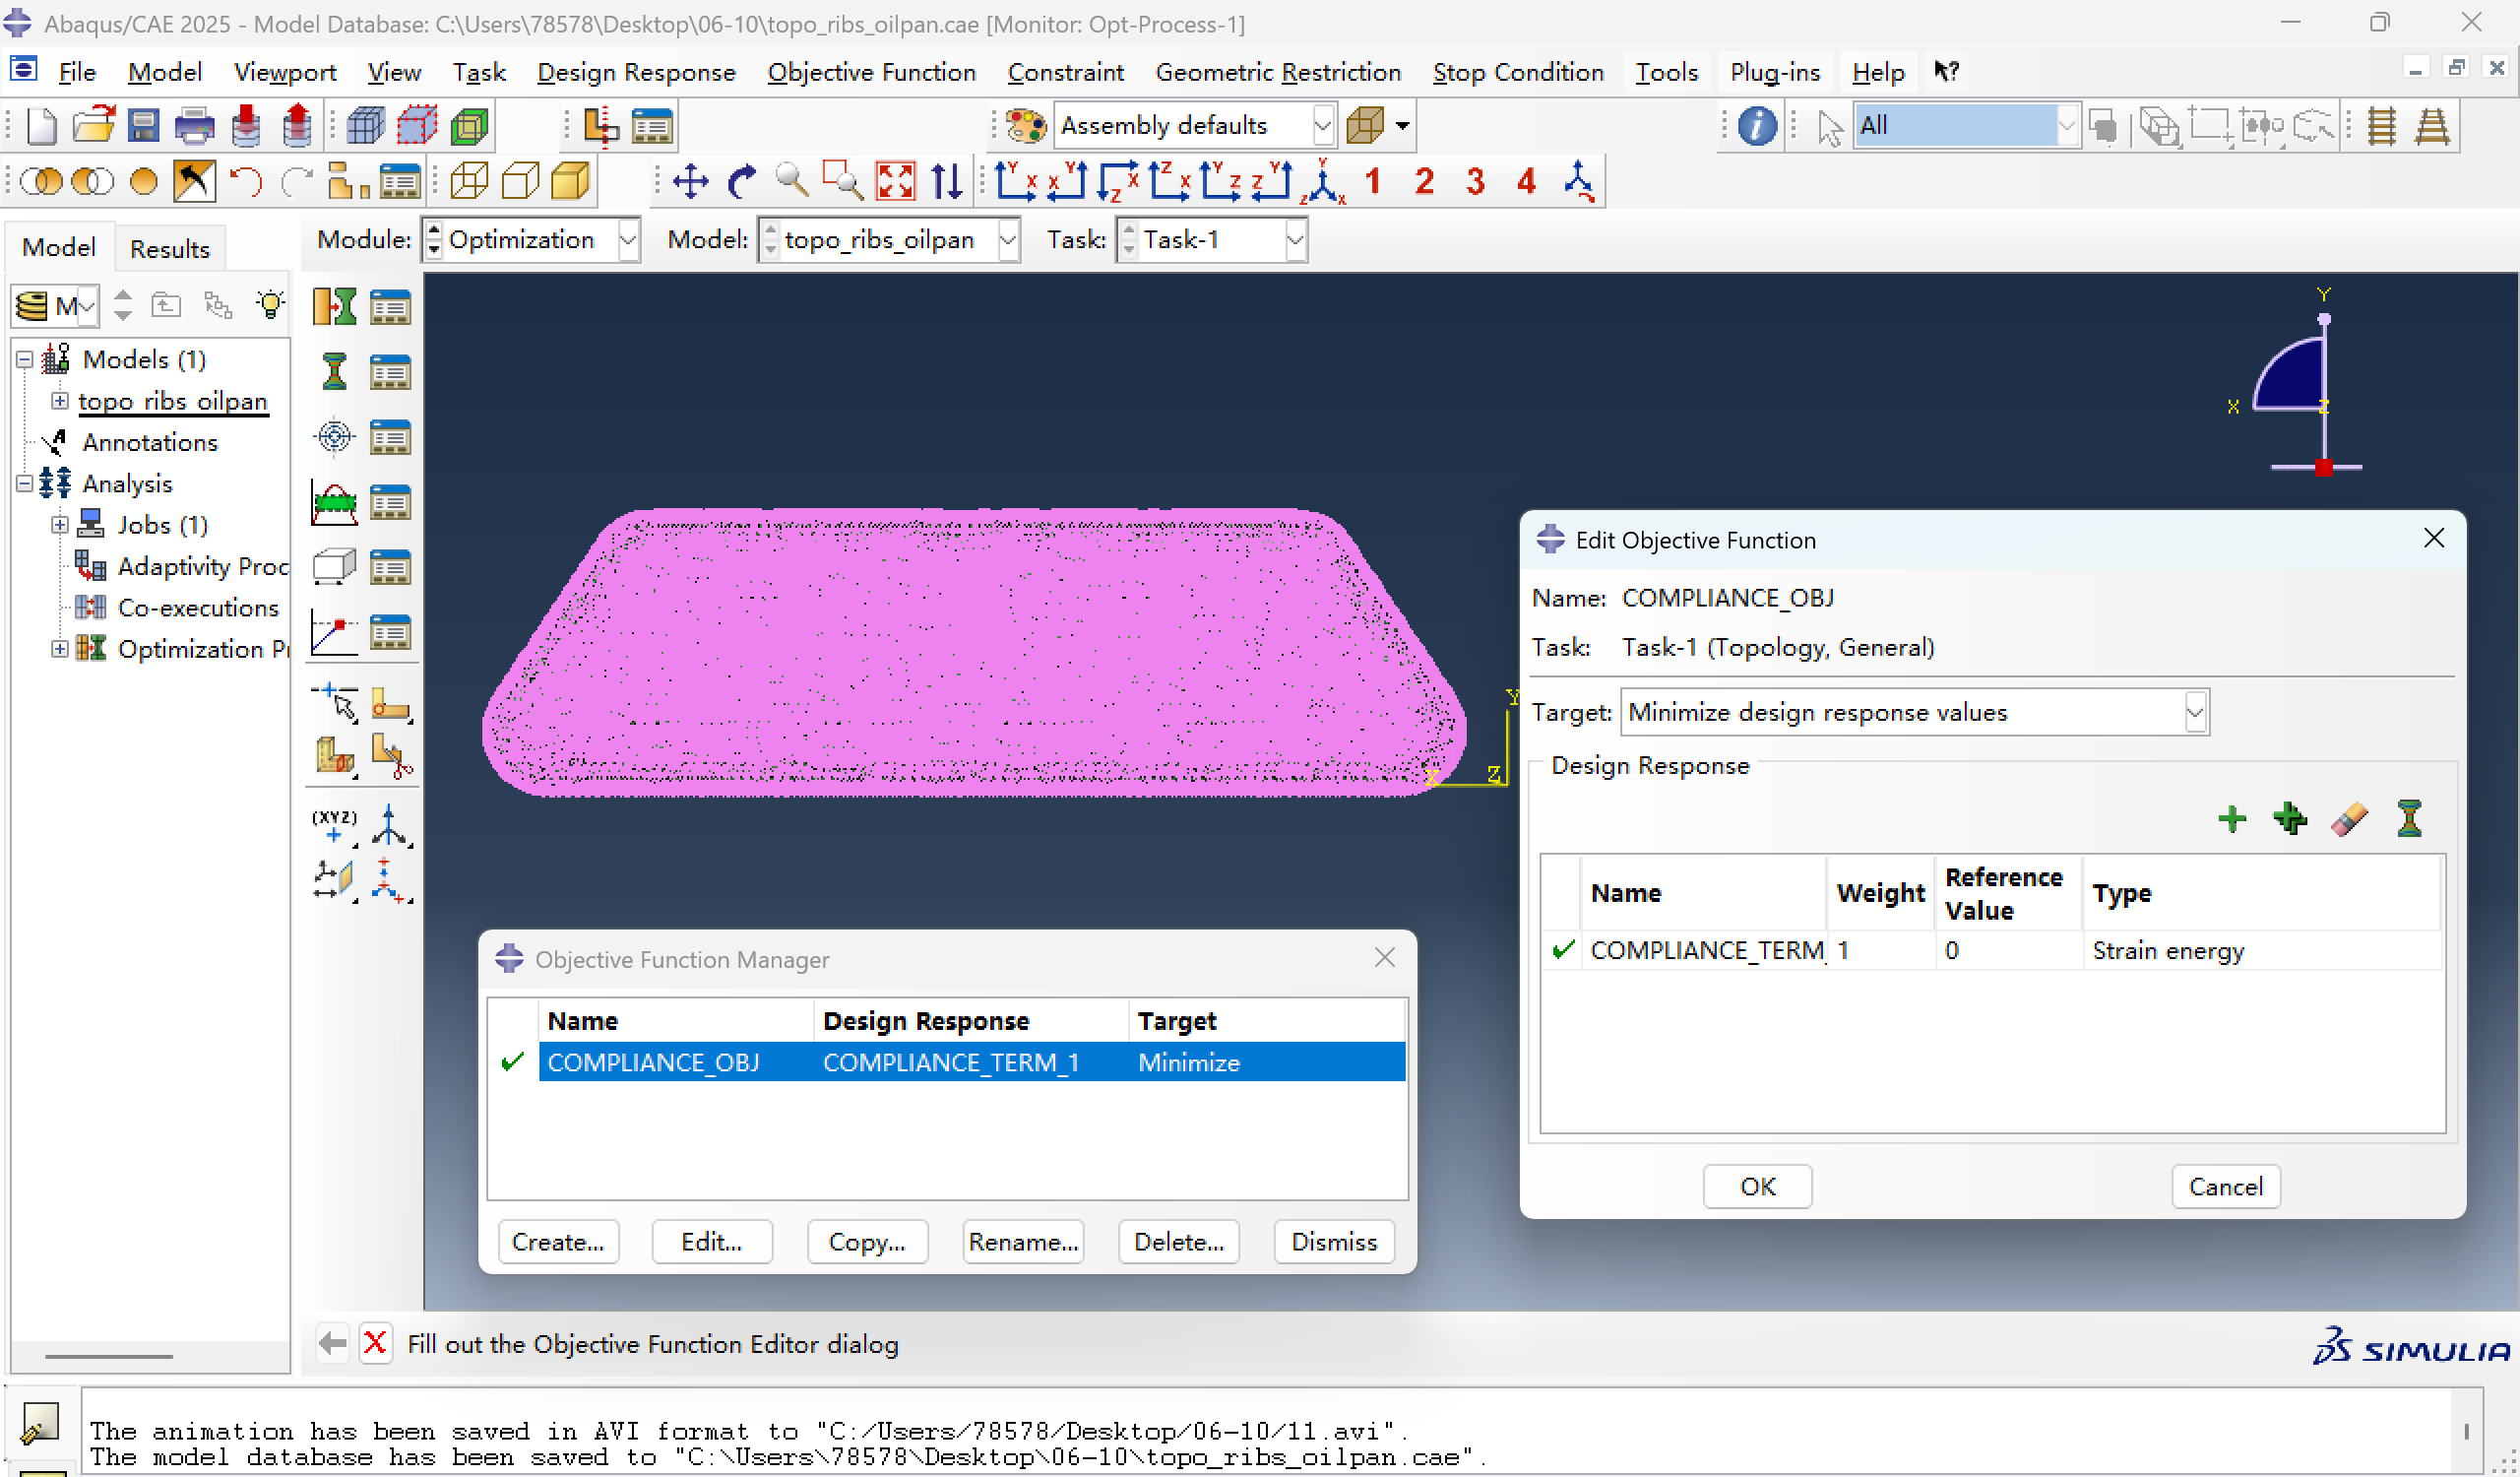Open the Model dropdown showing topo_ribs_oilpan
This screenshot has height=1477, width=2520.
pyautogui.click(x=1008, y=240)
